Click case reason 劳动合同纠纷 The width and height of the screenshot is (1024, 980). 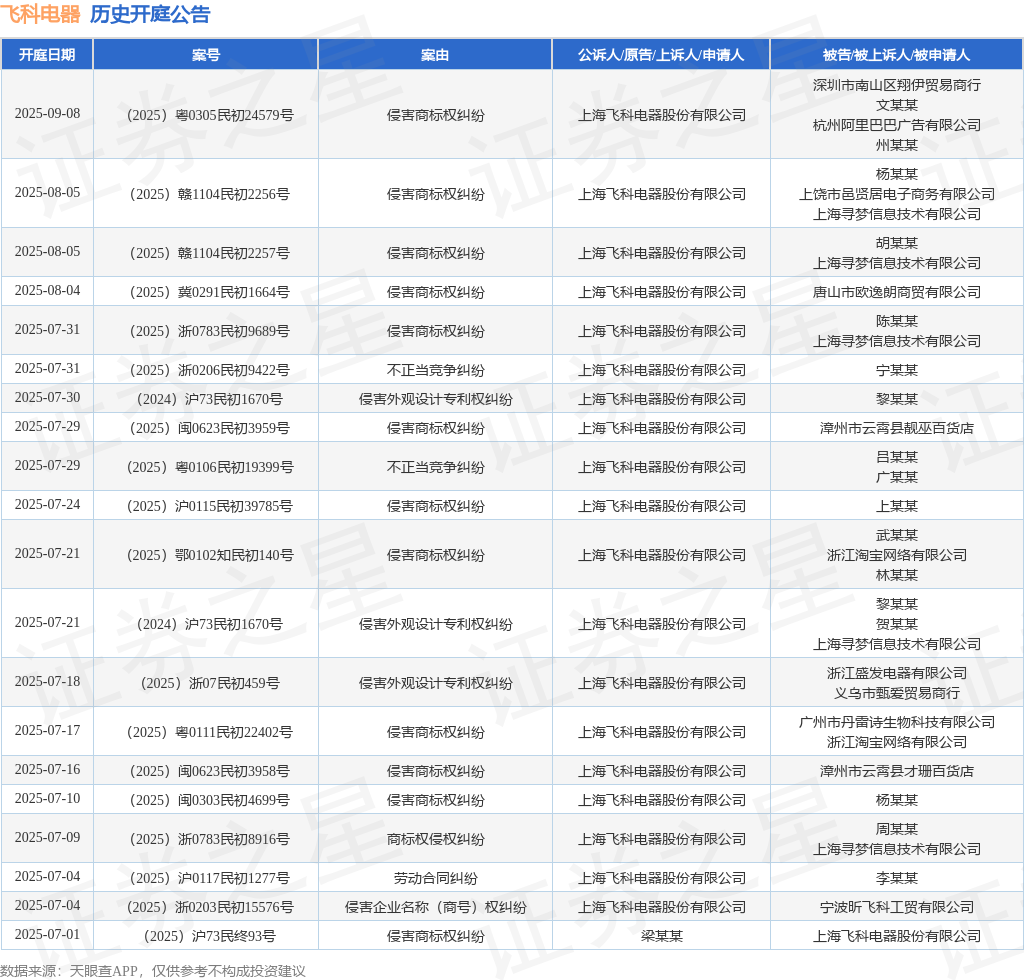[436, 879]
